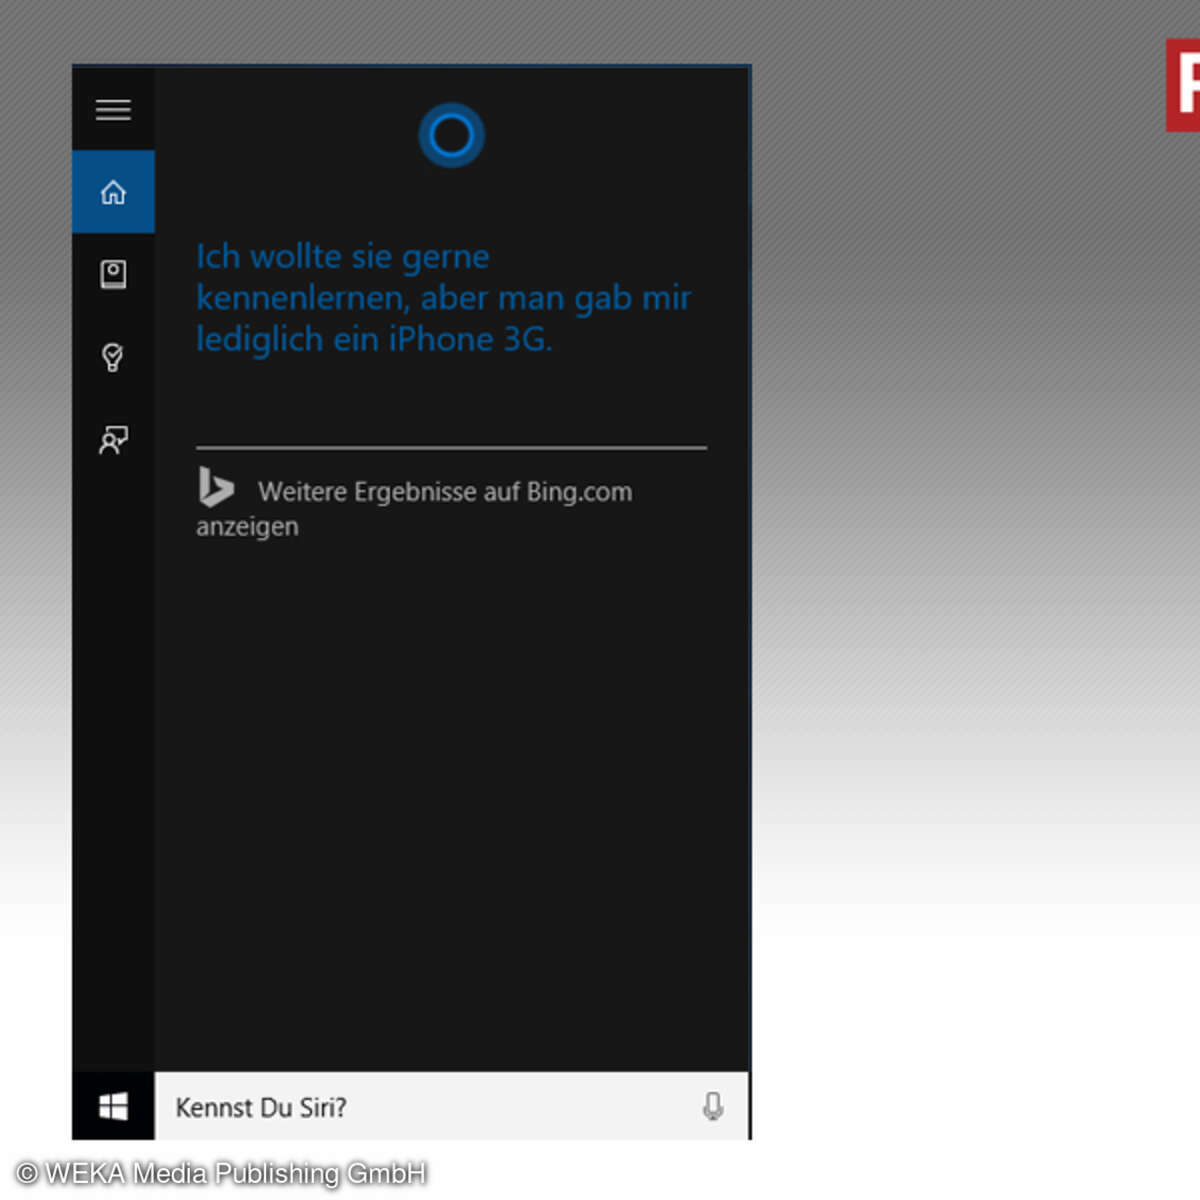
Task: Click the red logo in the top-right corner
Action: pyautogui.click(x=1183, y=85)
